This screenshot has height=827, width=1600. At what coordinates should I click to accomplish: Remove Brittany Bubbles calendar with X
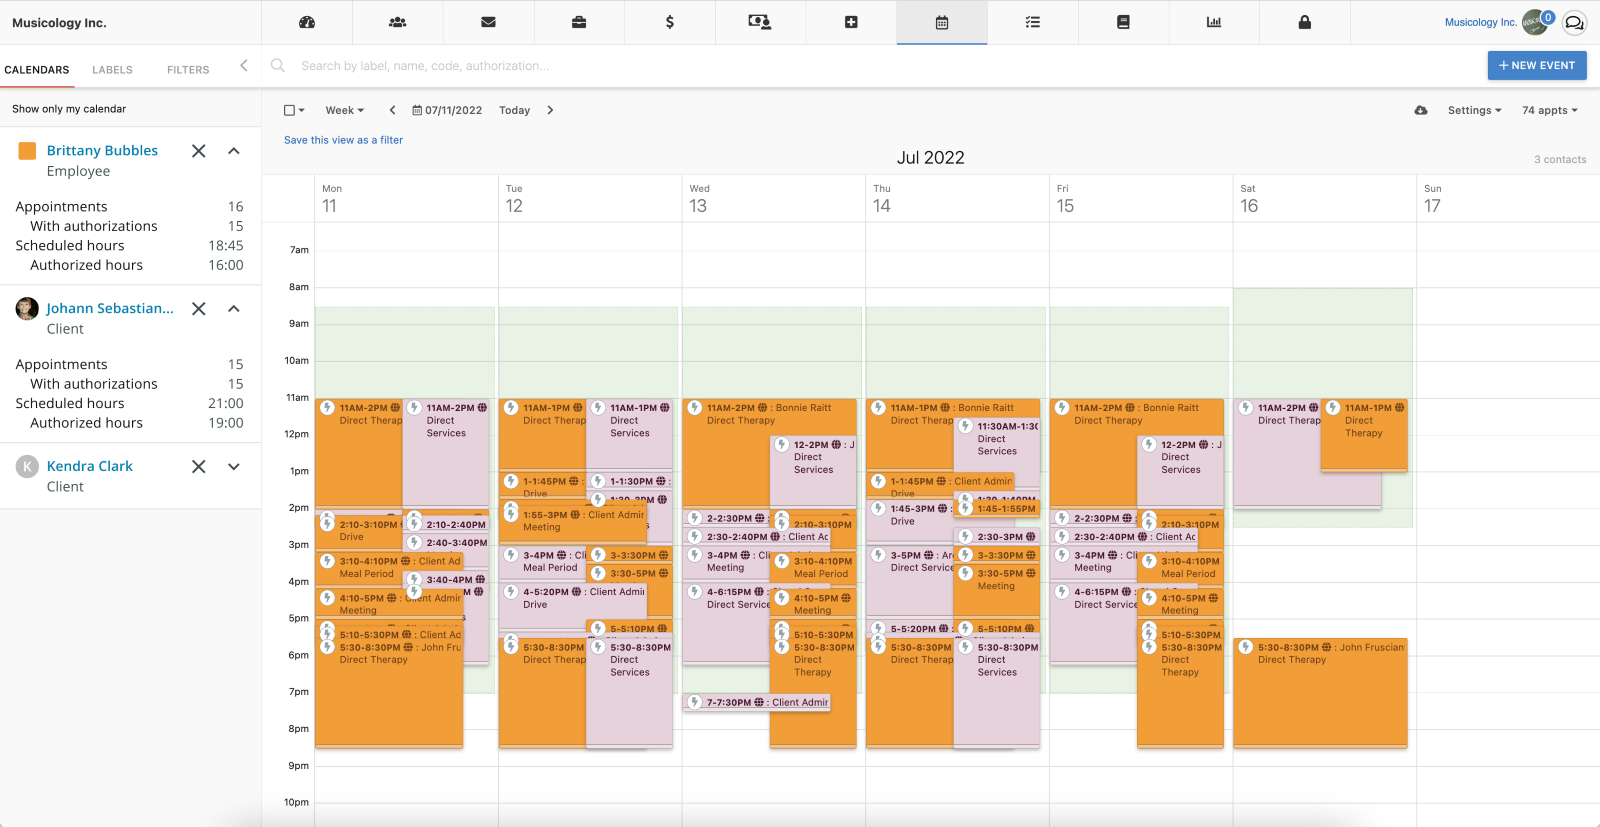coord(199,151)
